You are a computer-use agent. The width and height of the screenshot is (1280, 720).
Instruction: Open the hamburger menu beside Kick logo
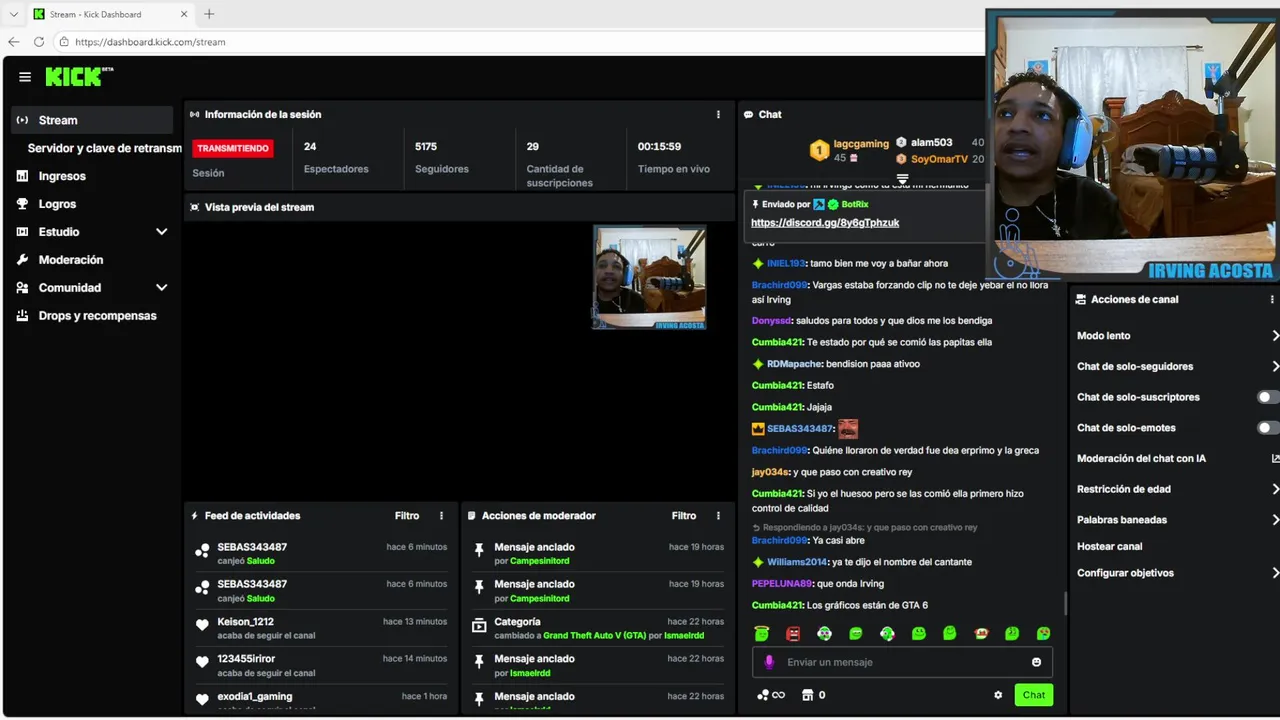tap(25, 77)
